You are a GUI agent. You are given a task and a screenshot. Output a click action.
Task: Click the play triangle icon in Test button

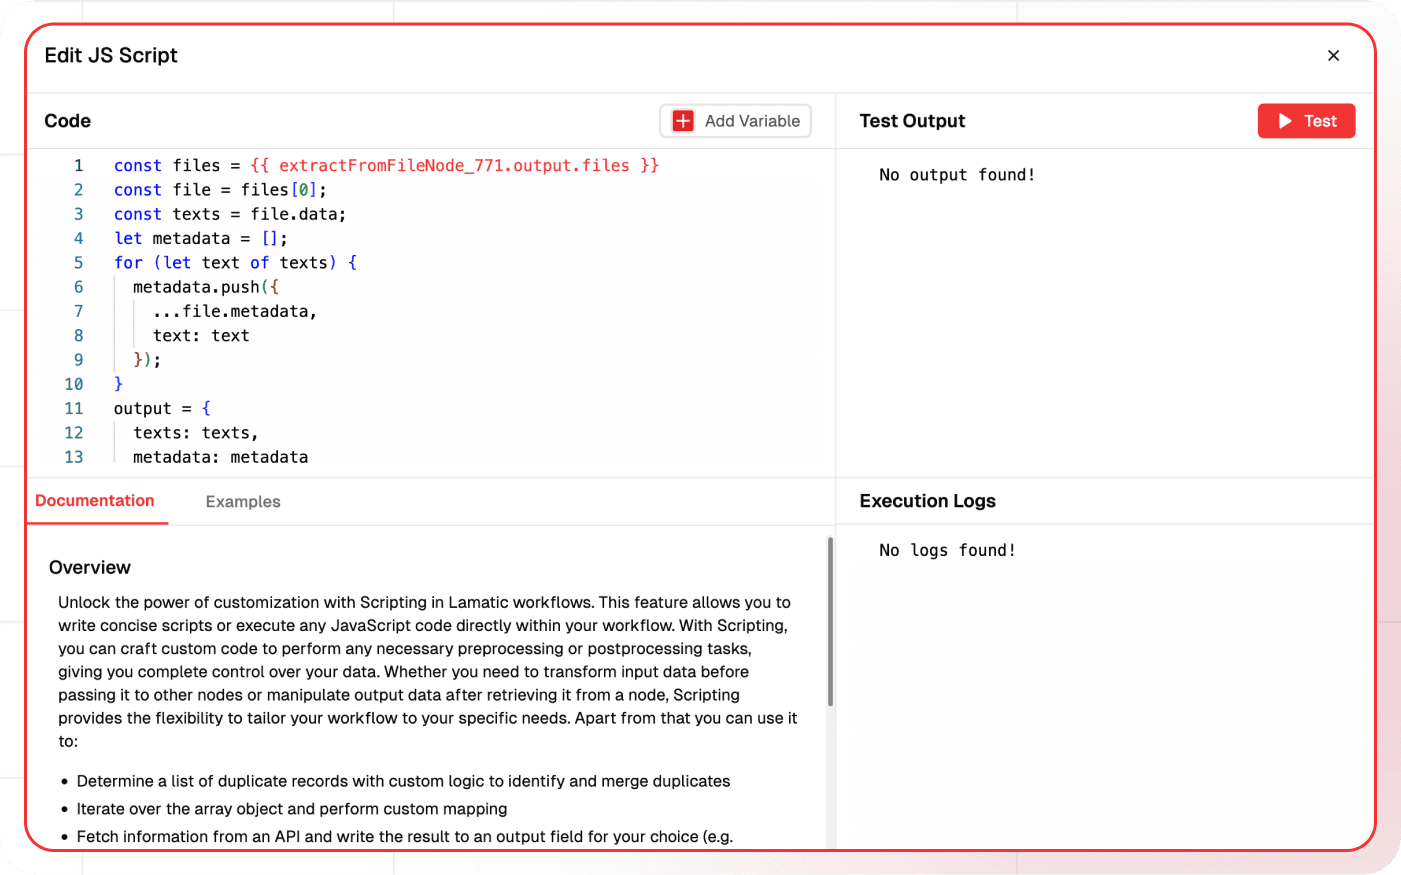pyautogui.click(x=1285, y=121)
